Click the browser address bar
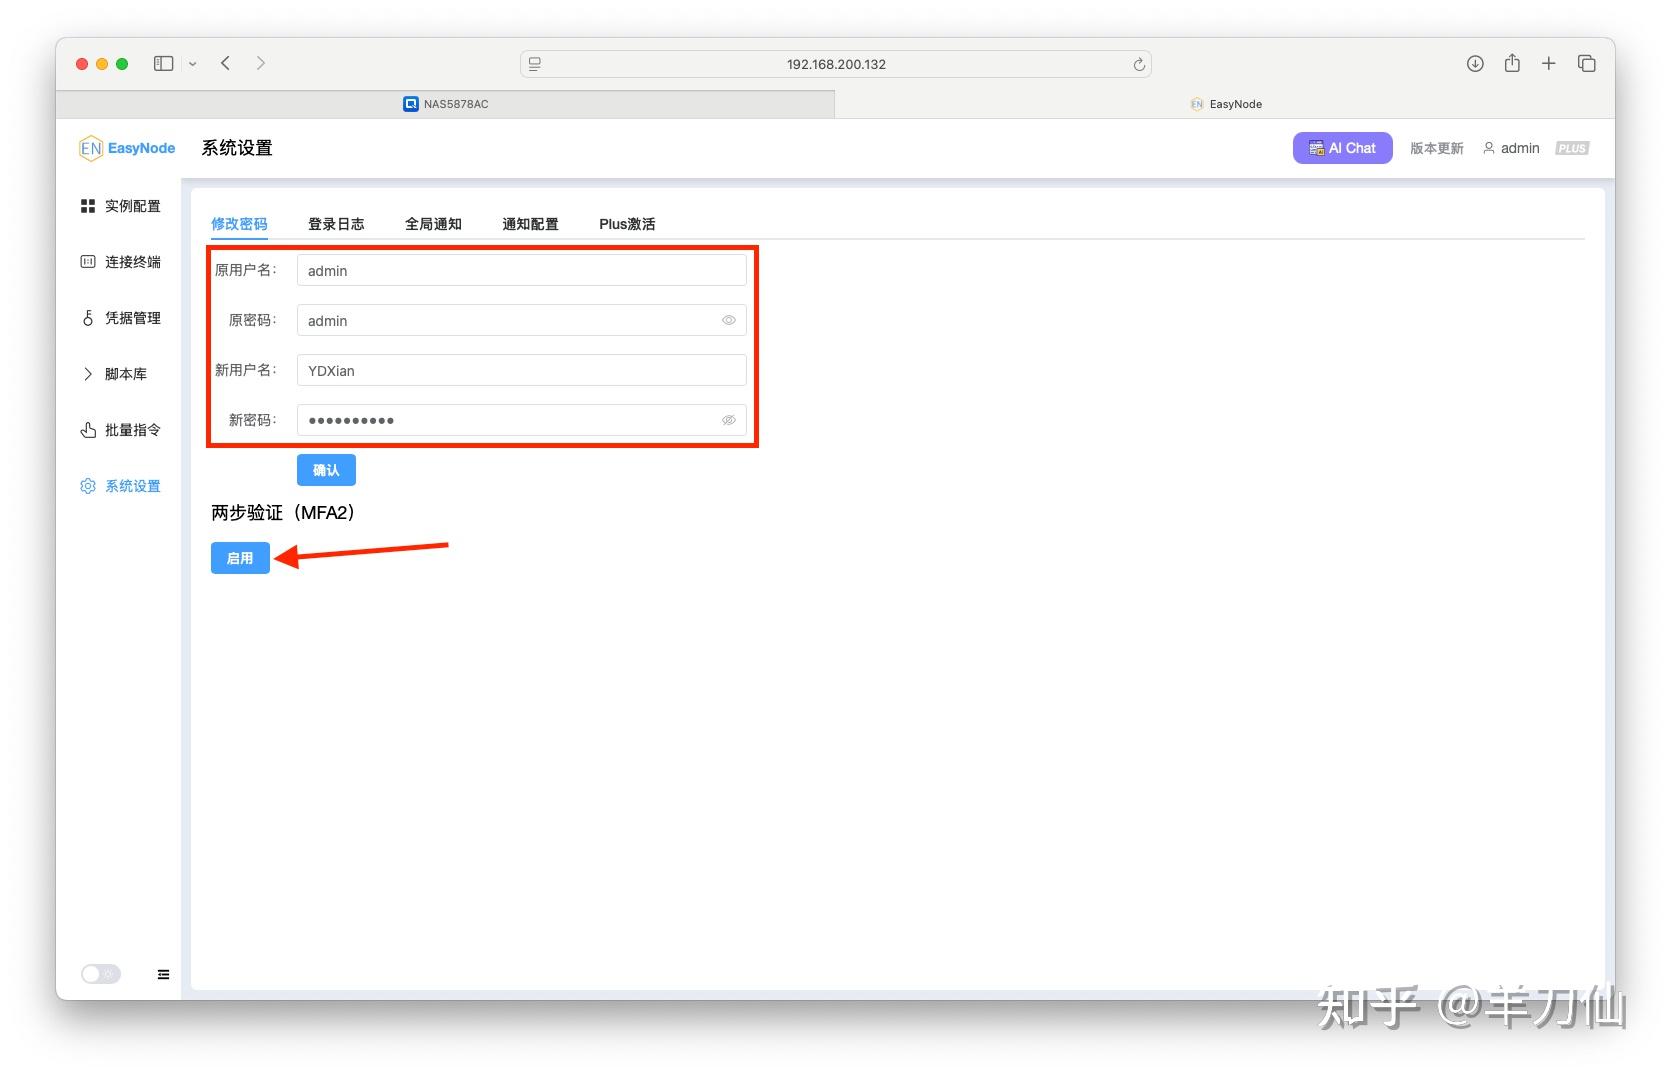1671x1074 pixels. [837, 63]
